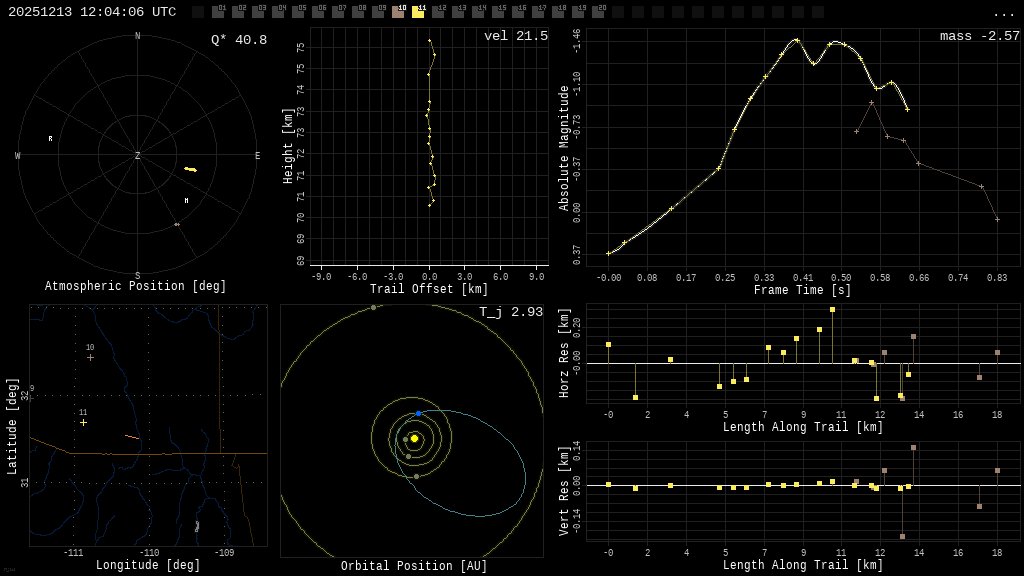Toggle station square 15
This screenshot has height=576, width=1024.
(x=498, y=12)
